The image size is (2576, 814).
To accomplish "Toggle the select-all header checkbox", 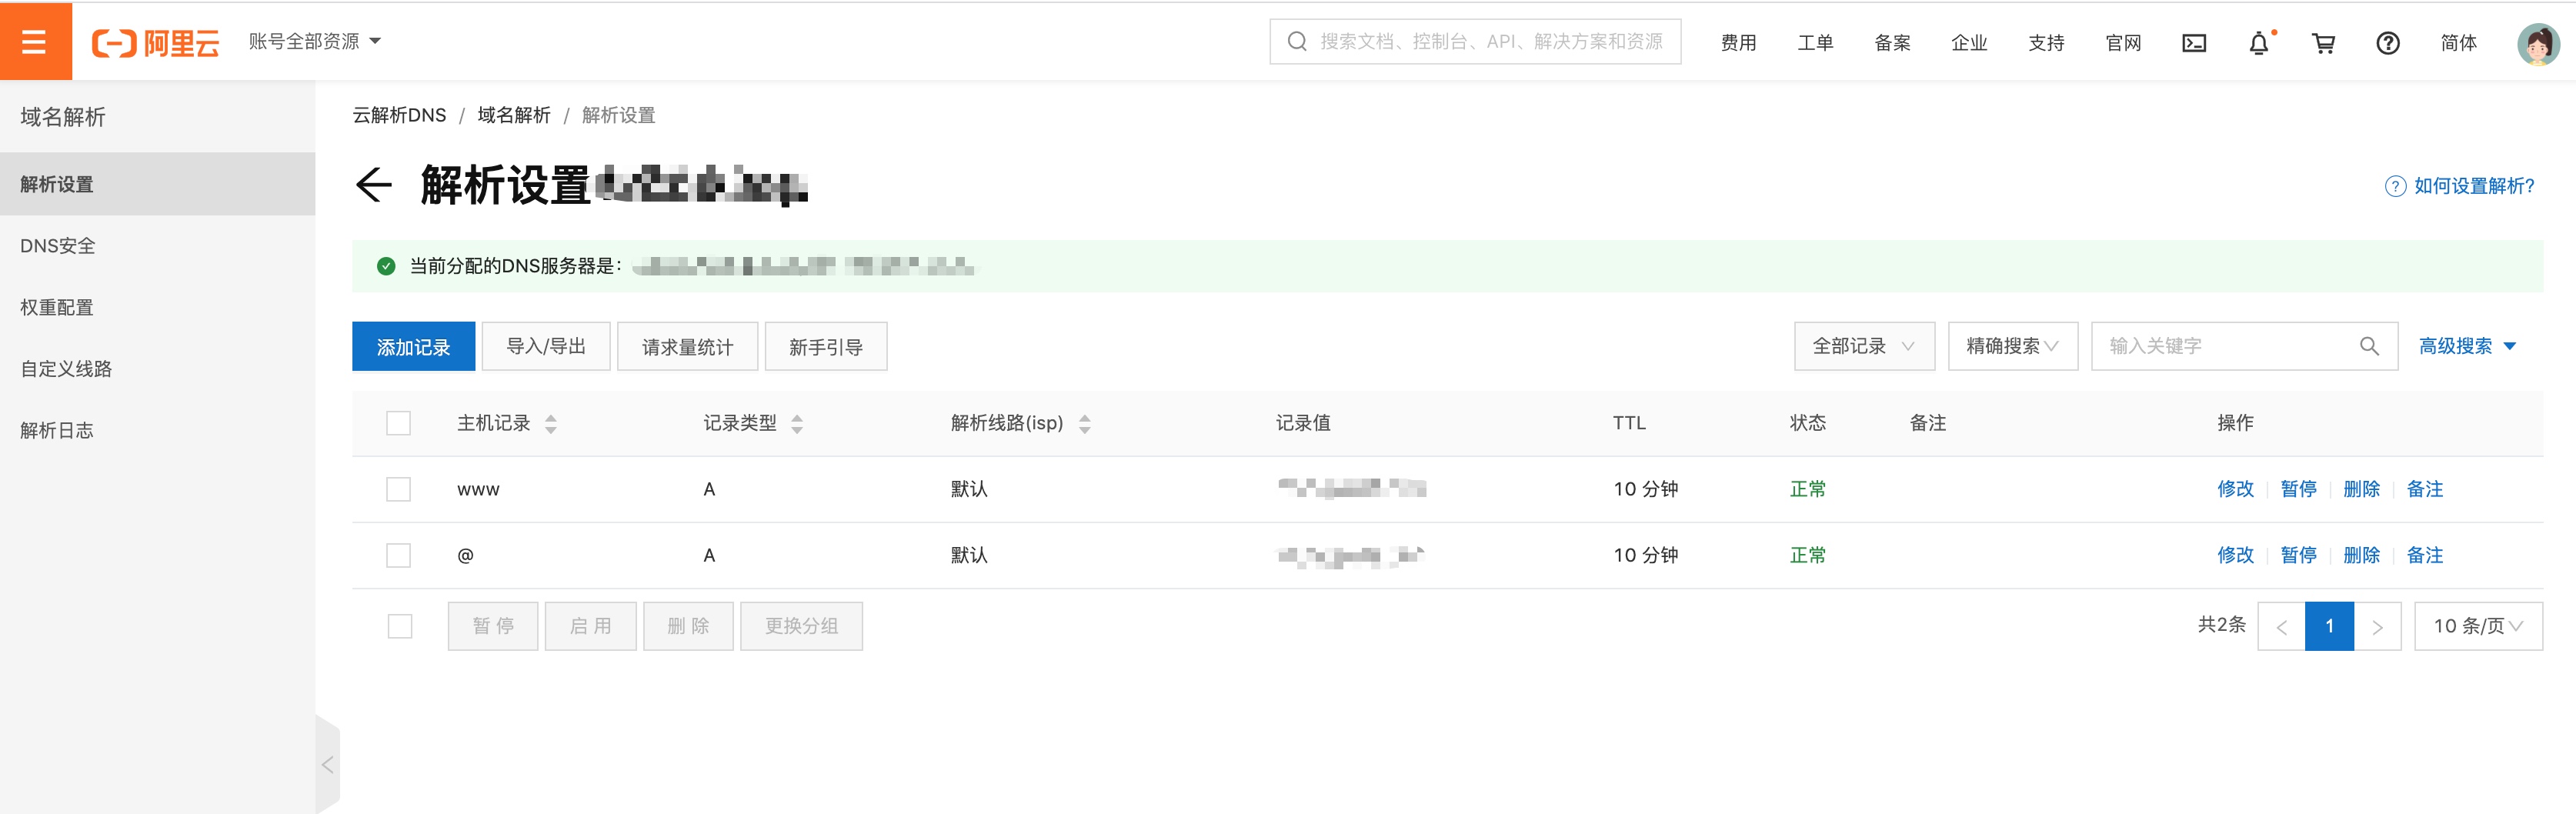I will coord(398,423).
